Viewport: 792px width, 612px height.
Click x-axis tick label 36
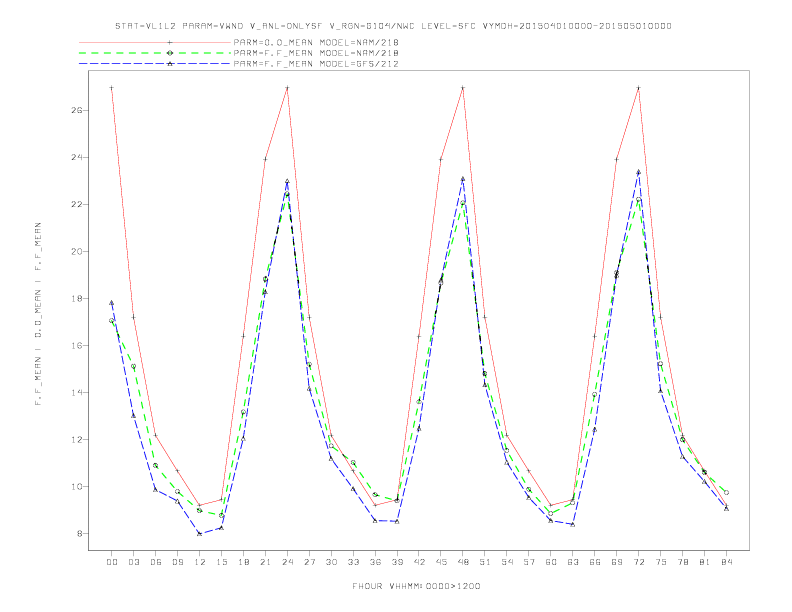click(375, 562)
